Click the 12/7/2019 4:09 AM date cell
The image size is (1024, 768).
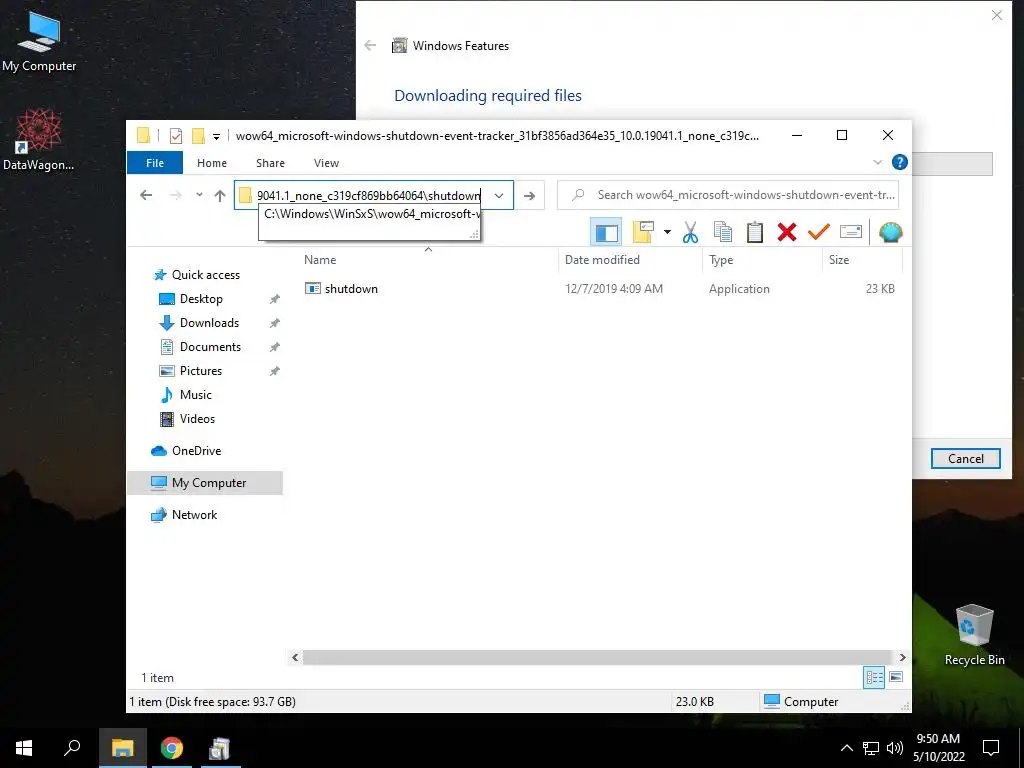tap(613, 289)
